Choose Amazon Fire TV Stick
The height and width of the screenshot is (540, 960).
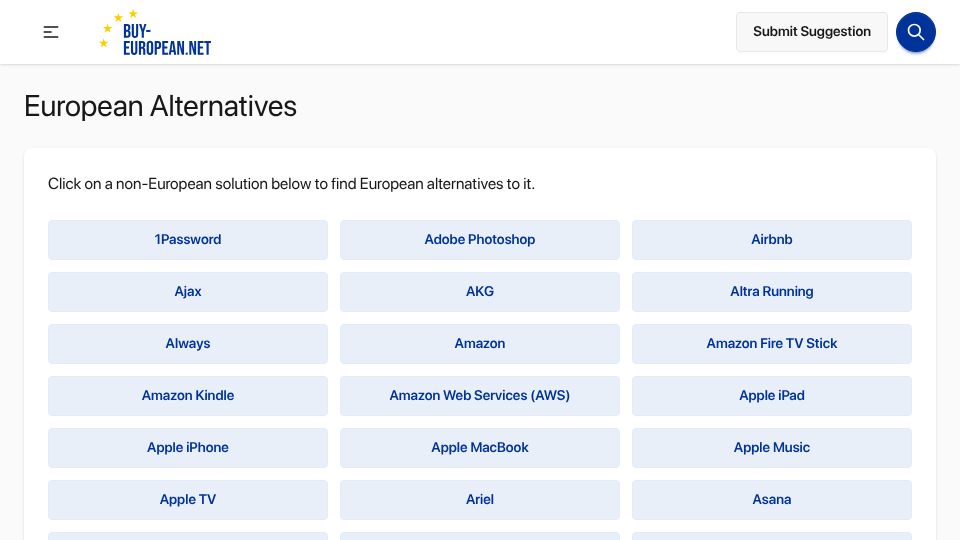click(771, 344)
